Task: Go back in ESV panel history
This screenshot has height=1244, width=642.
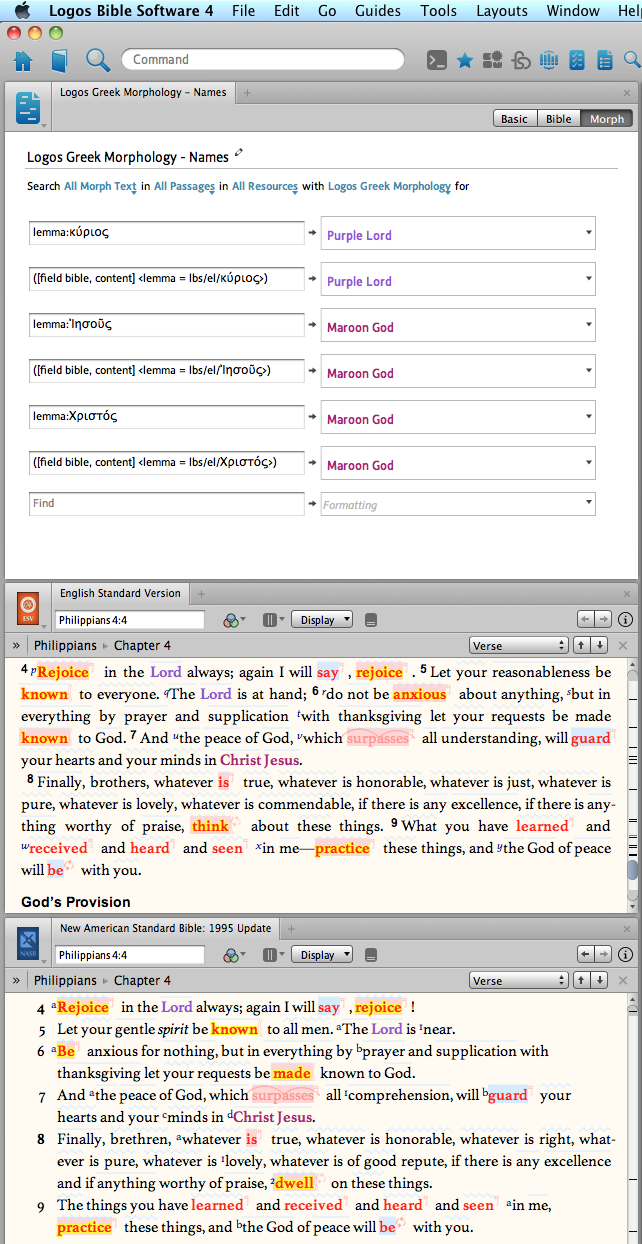Action: coord(587,620)
